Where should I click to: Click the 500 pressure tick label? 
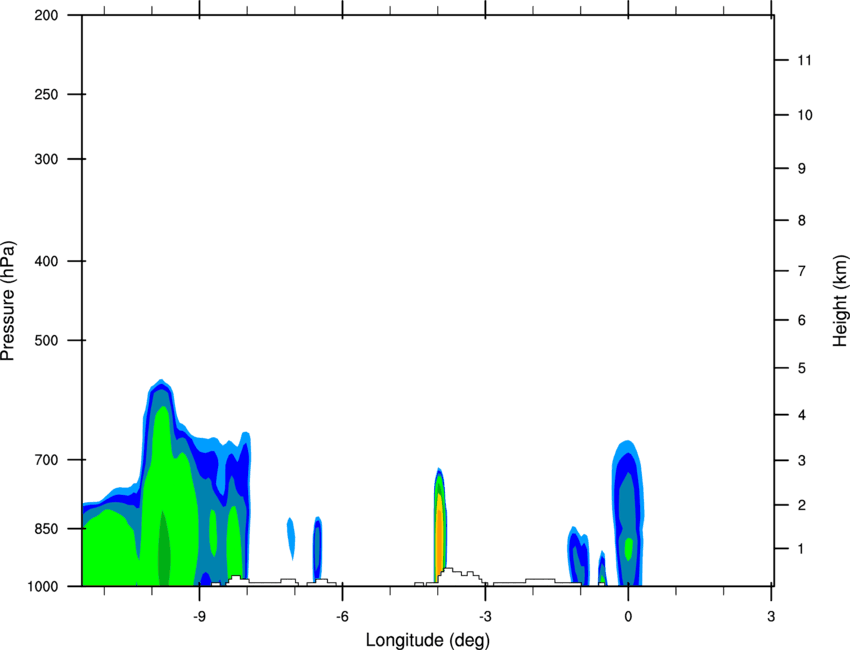click(x=47, y=340)
